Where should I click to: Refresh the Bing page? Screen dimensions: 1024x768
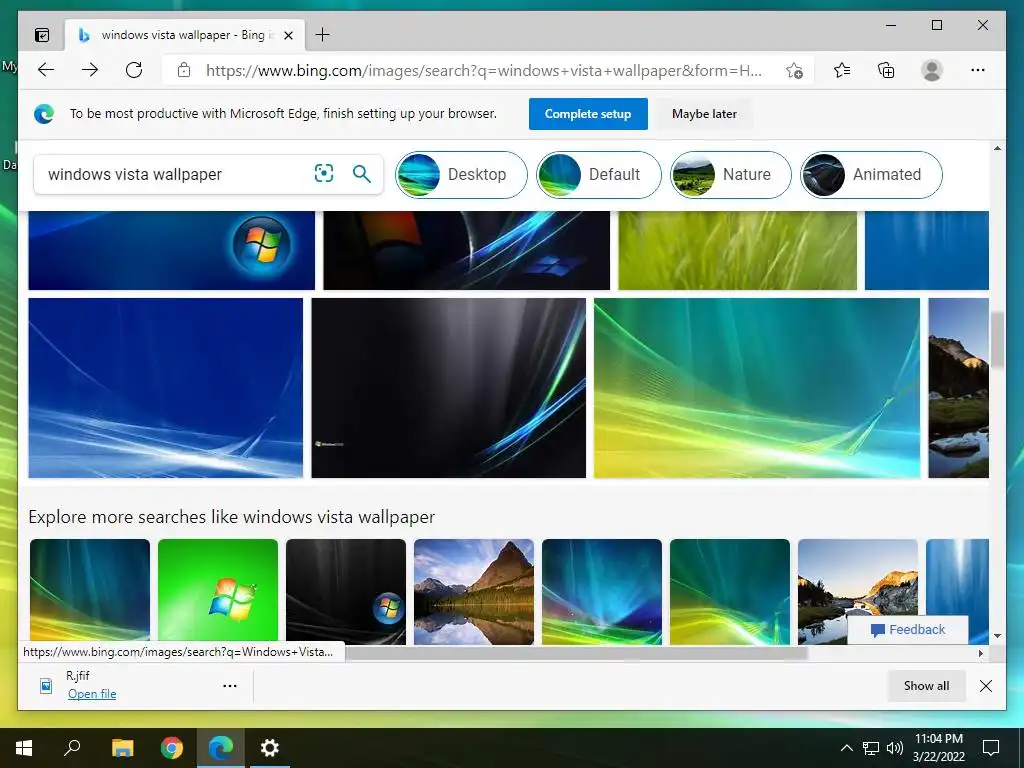[134, 70]
